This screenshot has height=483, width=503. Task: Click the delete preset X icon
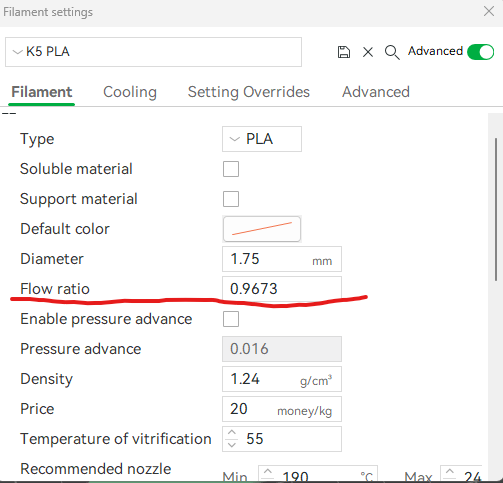[368, 52]
